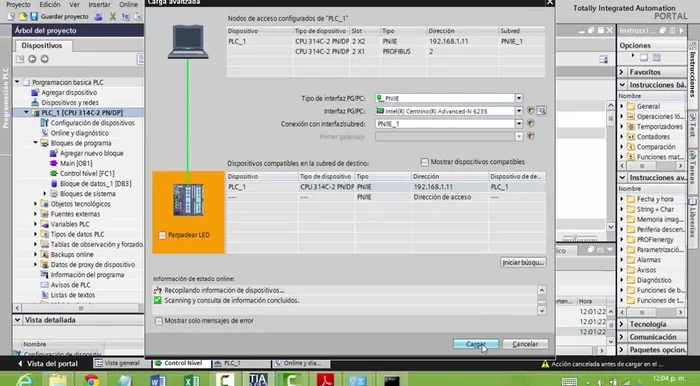Switch to the Dispositivos tab
700x386 pixels.
42,46
